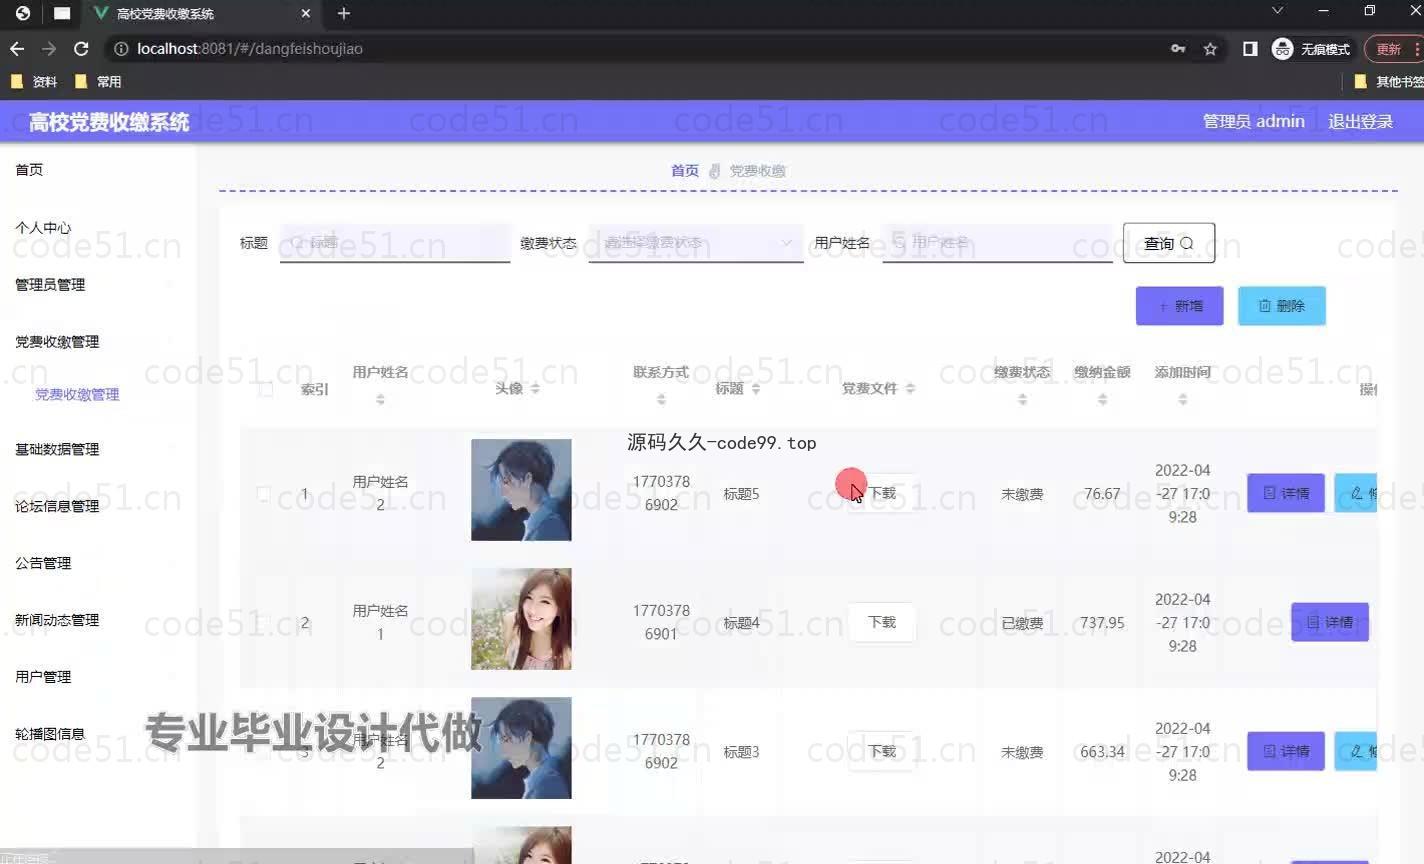The height and width of the screenshot is (864, 1424).
Task: Open saved passwords key icon in address bar
Action: coord(1178,48)
